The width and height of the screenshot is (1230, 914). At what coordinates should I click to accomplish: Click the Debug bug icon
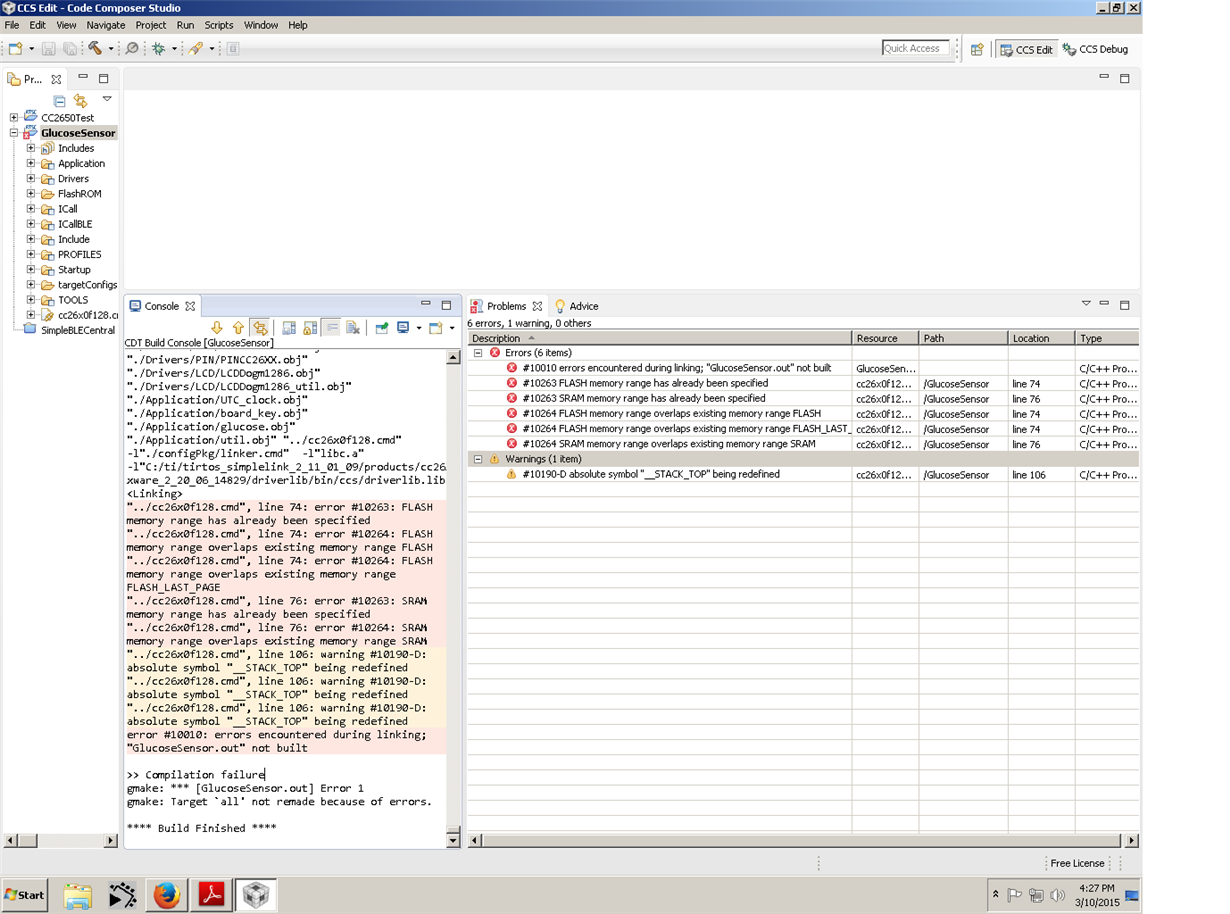click(158, 48)
